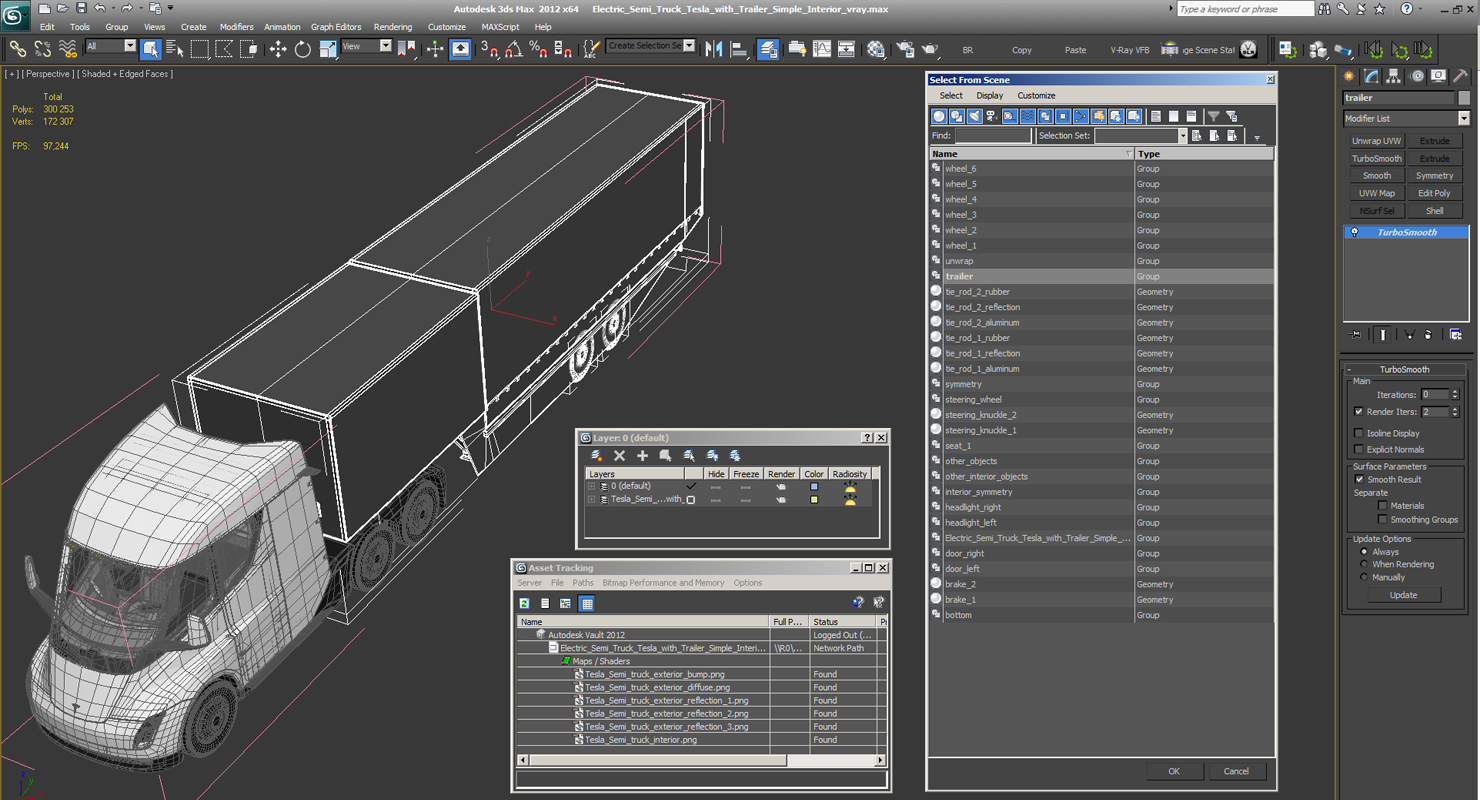
Task: Select the Always update option
Action: coord(1364,552)
